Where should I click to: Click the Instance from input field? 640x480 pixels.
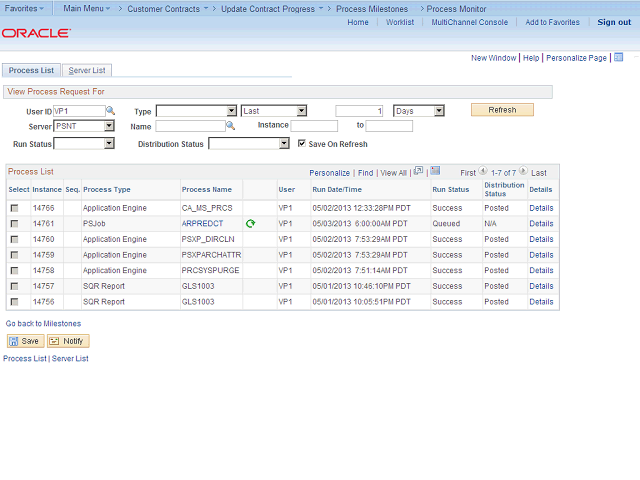[x=313, y=127]
